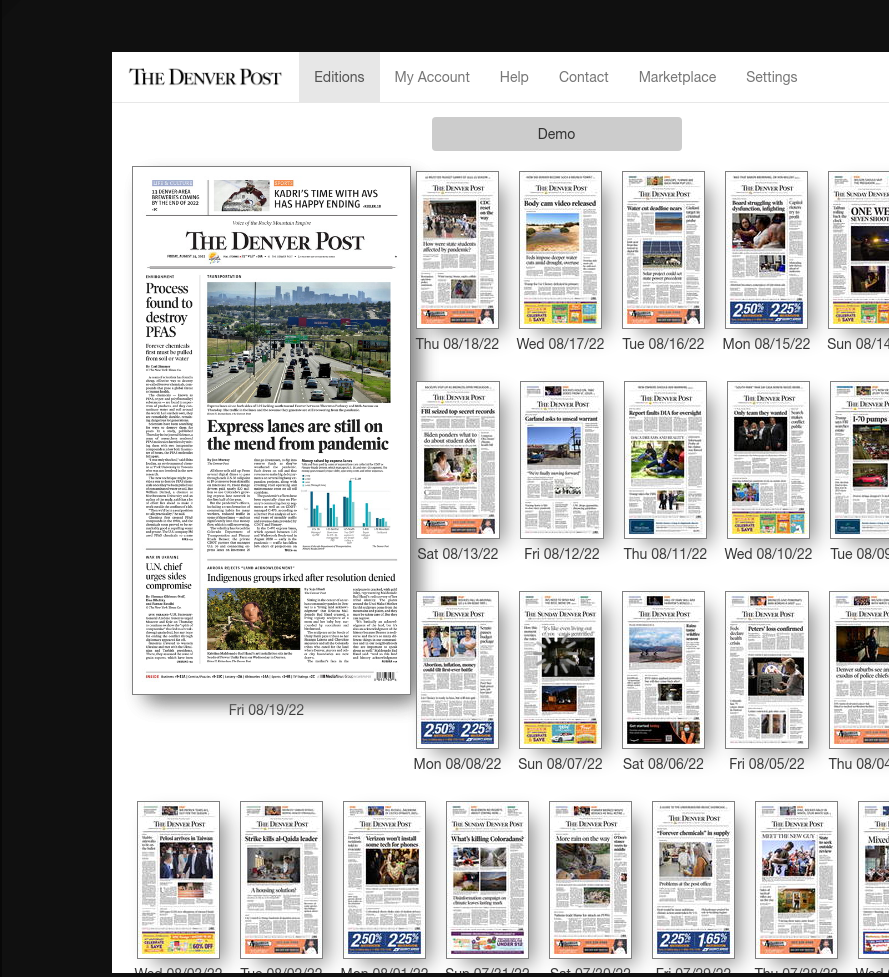Click the 'Process found to destroy PFAS' headline
The width and height of the screenshot is (889, 977).
click(169, 310)
